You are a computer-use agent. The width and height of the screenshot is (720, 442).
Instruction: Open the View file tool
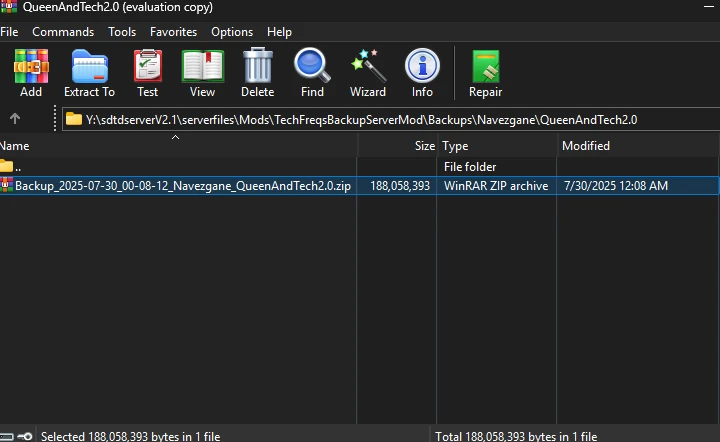click(x=202, y=67)
